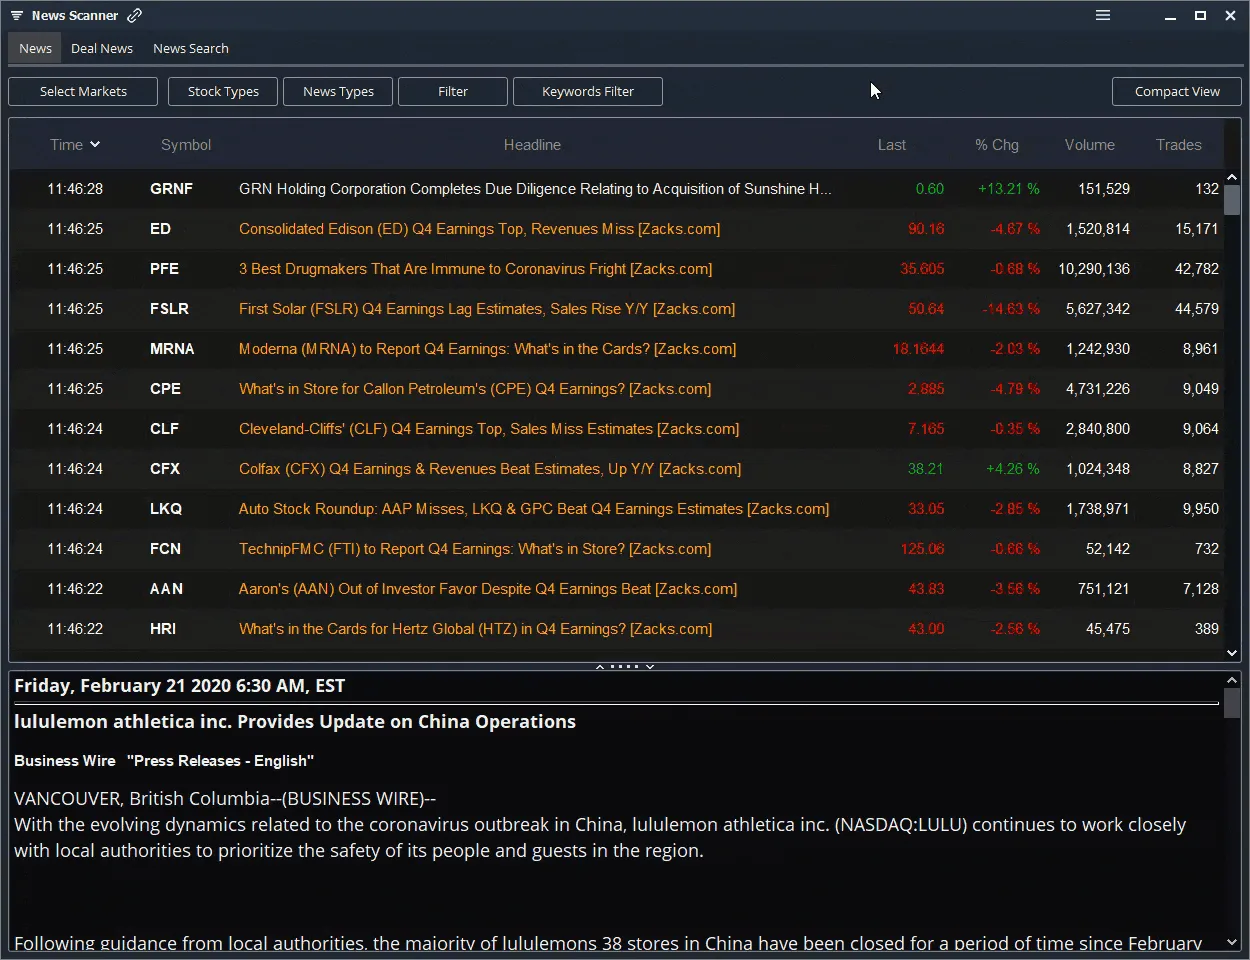
Task: Select the LKQ symbol cell
Action: click(x=166, y=509)
